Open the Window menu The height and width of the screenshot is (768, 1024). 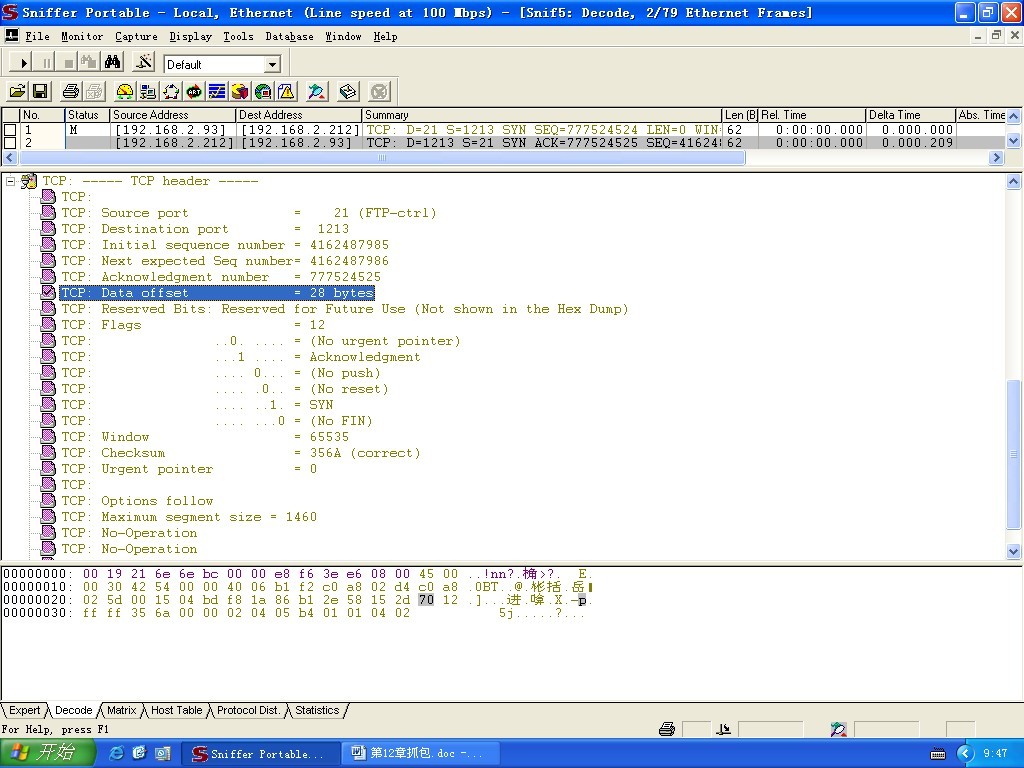pyautogui.click(x=343, y=37)
